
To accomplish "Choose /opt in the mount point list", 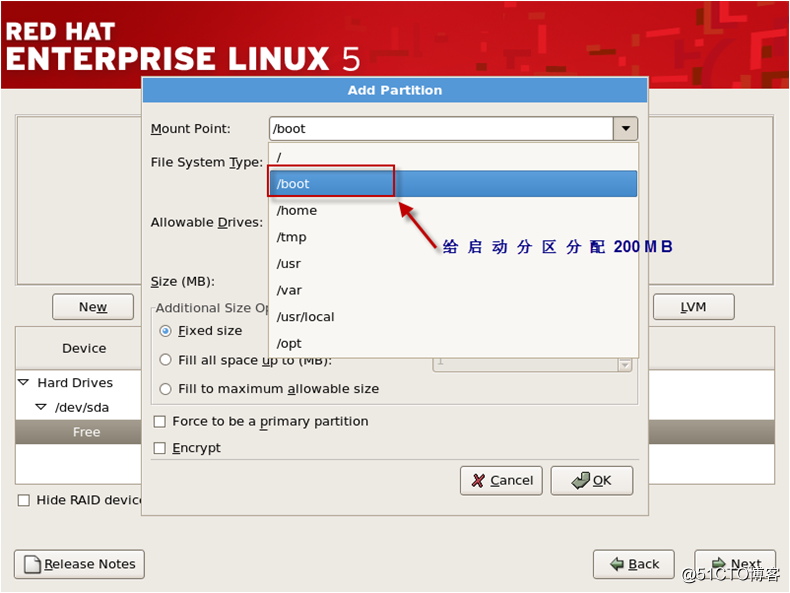I will click(453, 344).
